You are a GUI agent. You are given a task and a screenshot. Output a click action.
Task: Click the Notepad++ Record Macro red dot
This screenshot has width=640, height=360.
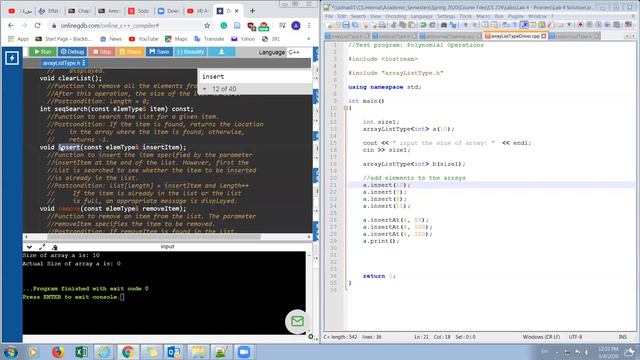(580, 25)
